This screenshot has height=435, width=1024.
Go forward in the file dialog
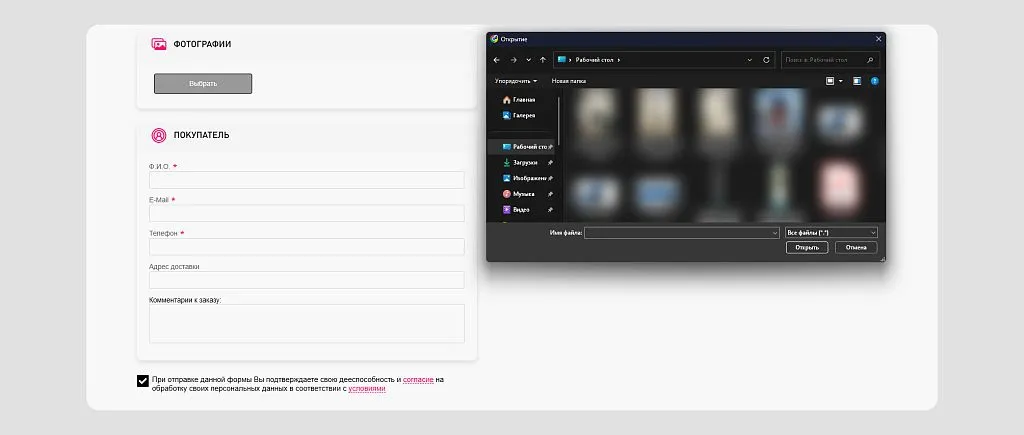click(513, 60)
